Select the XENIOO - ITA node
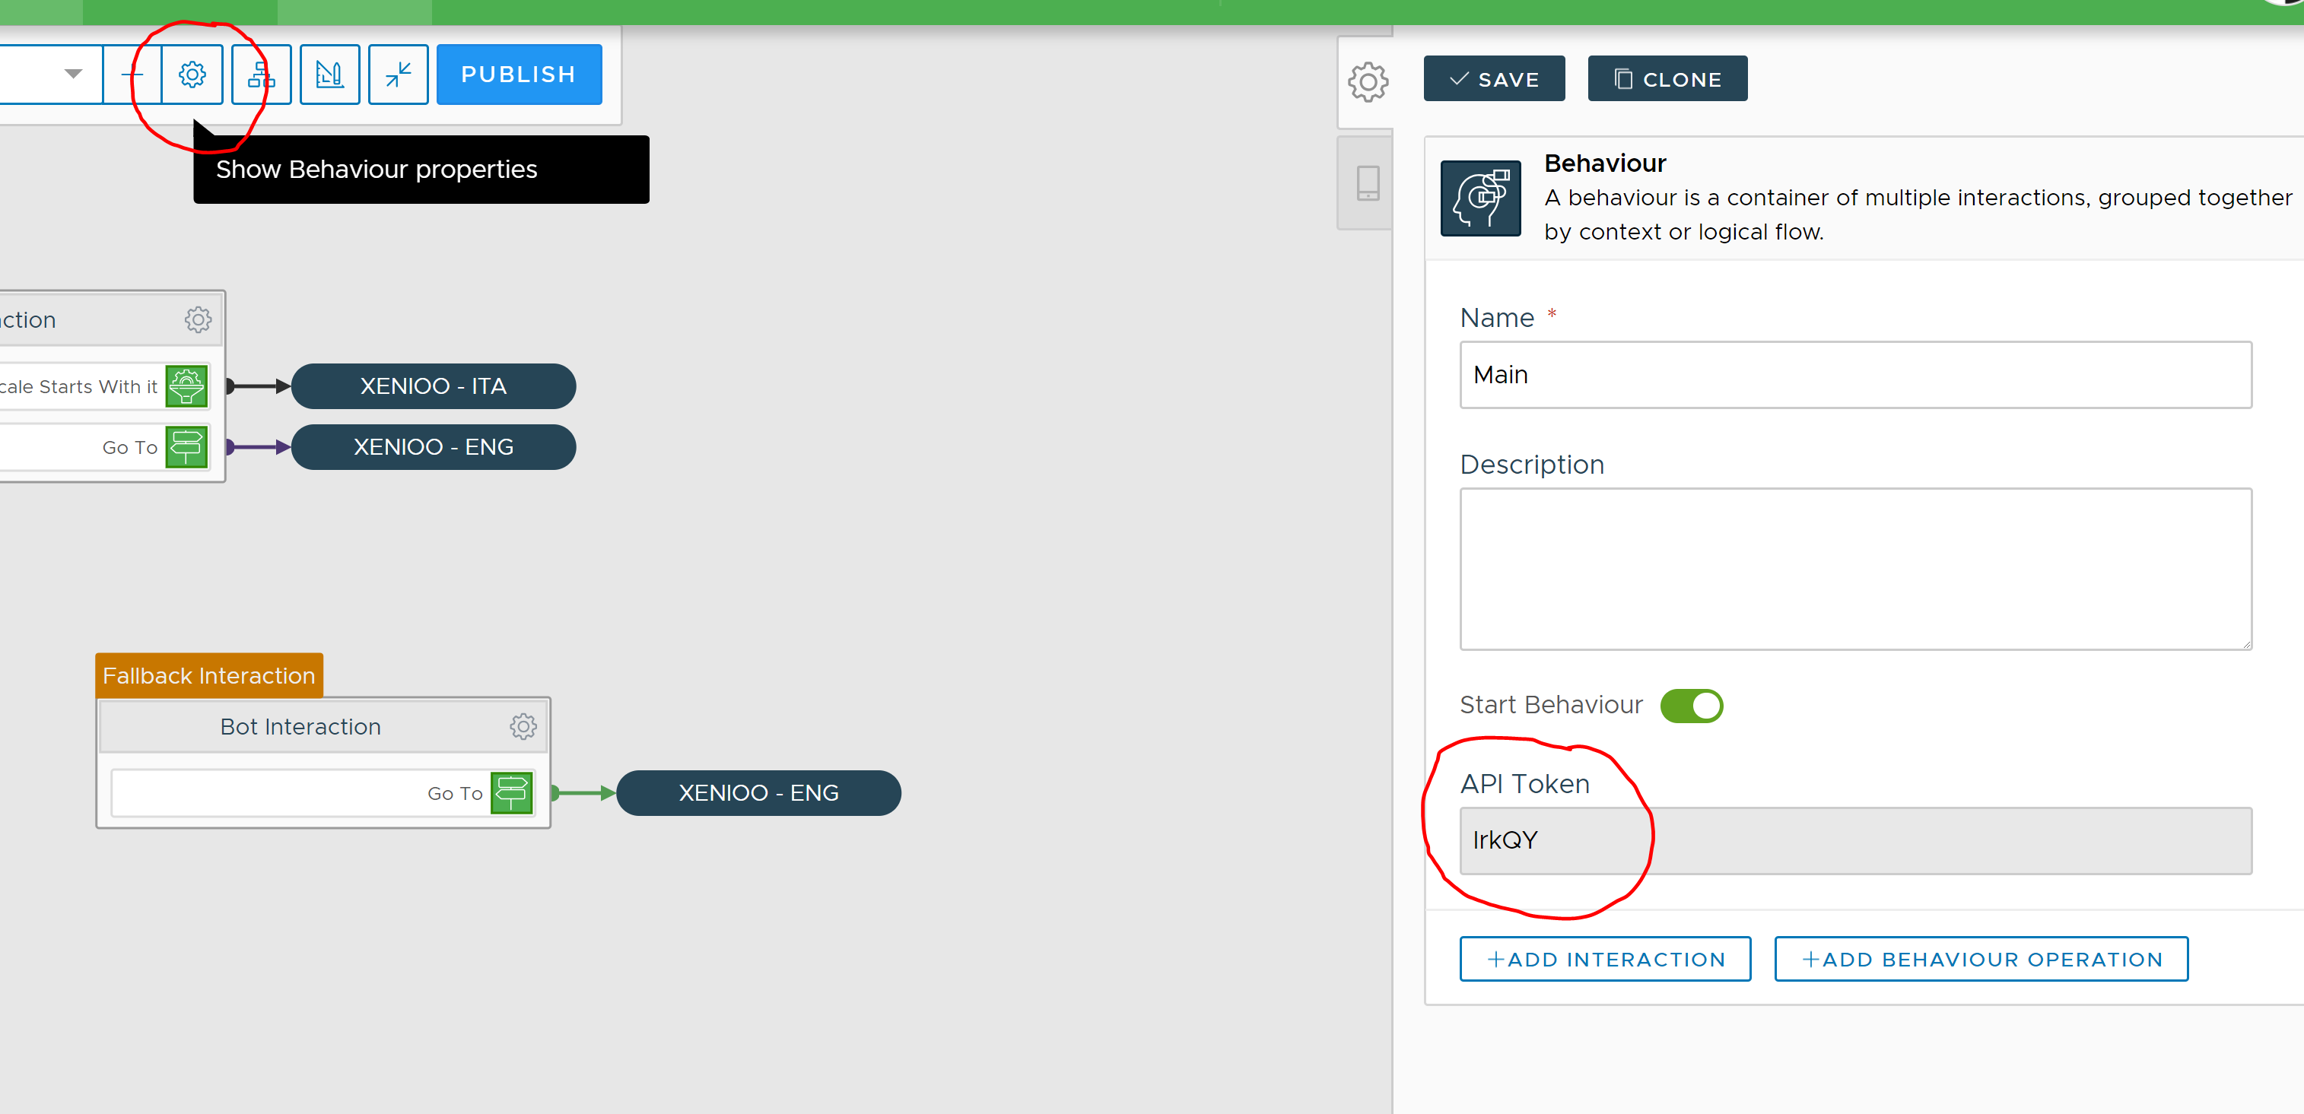This screenshot has height=1114, width=2304. (x=433, y=387)
